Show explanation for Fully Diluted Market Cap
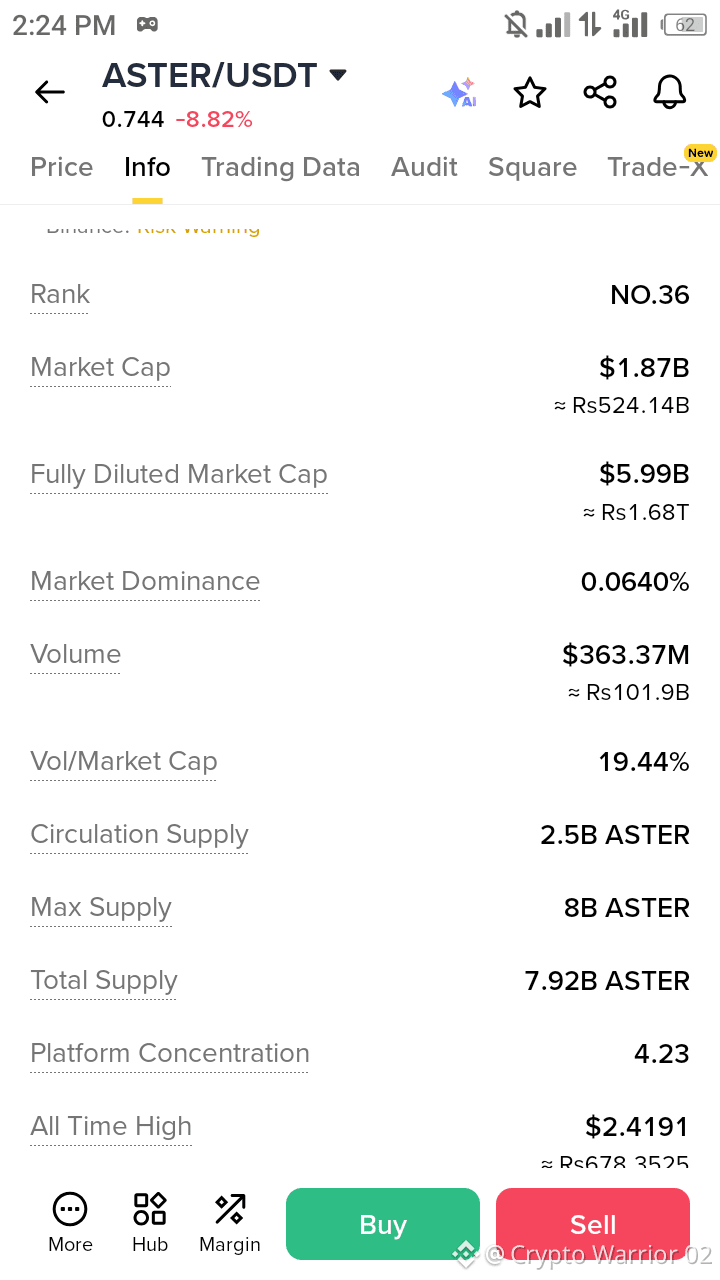 click(179, 474)
